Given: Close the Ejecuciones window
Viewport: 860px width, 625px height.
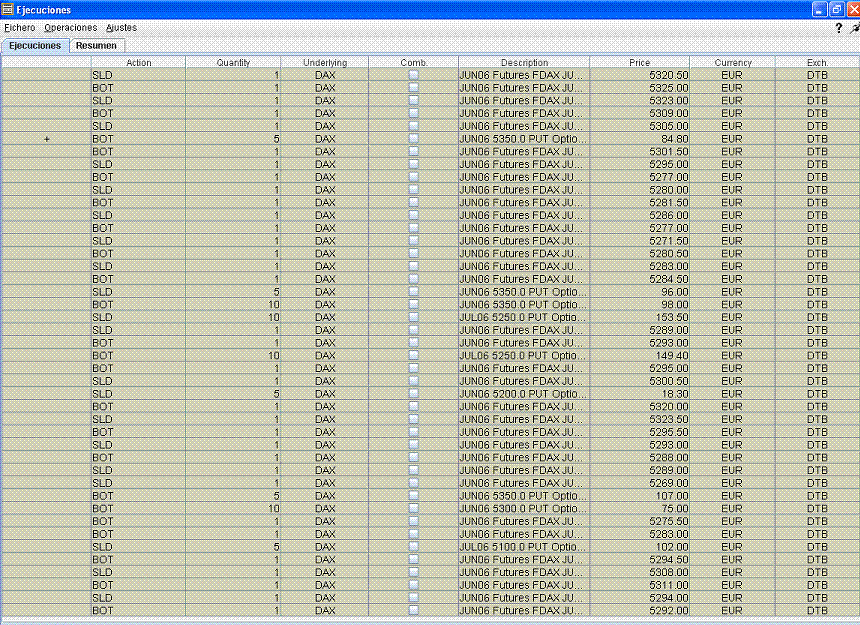Looking at the screenshot, I should (x=852, y=9).
